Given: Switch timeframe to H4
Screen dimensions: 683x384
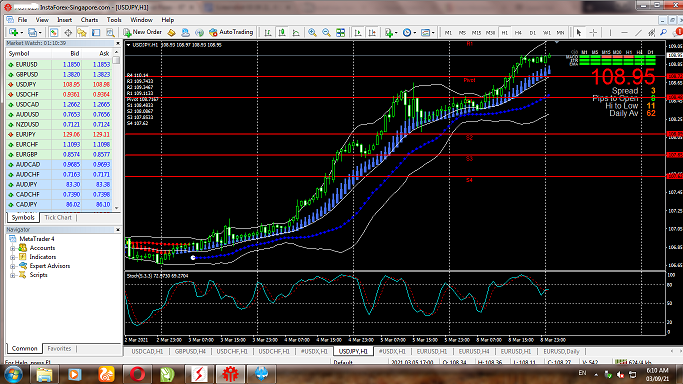Looking at the screenshot, I should pyautogui.click(x=518, y=33).
